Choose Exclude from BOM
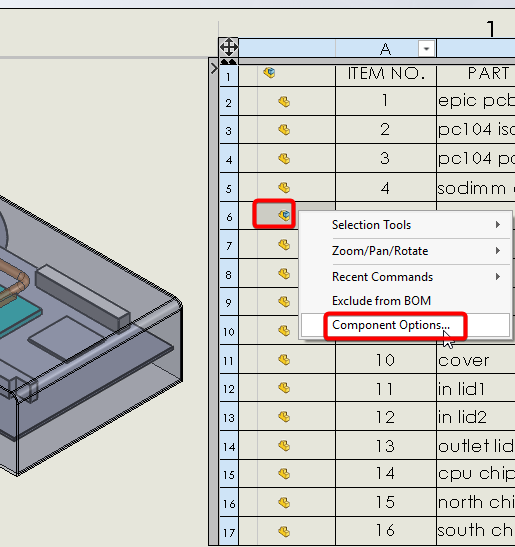Viewport: 515px width, 547px height. point(405,301)
